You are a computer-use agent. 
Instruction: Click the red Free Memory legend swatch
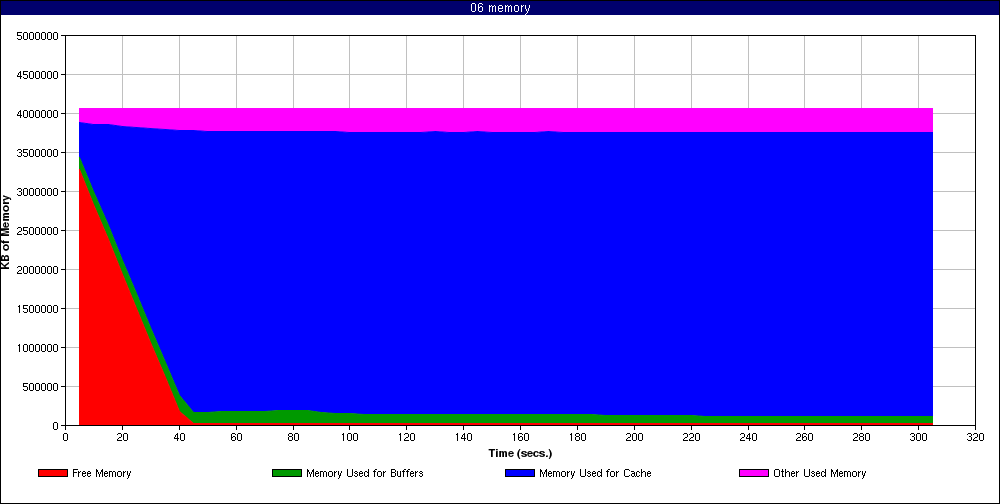click(53, 473)
